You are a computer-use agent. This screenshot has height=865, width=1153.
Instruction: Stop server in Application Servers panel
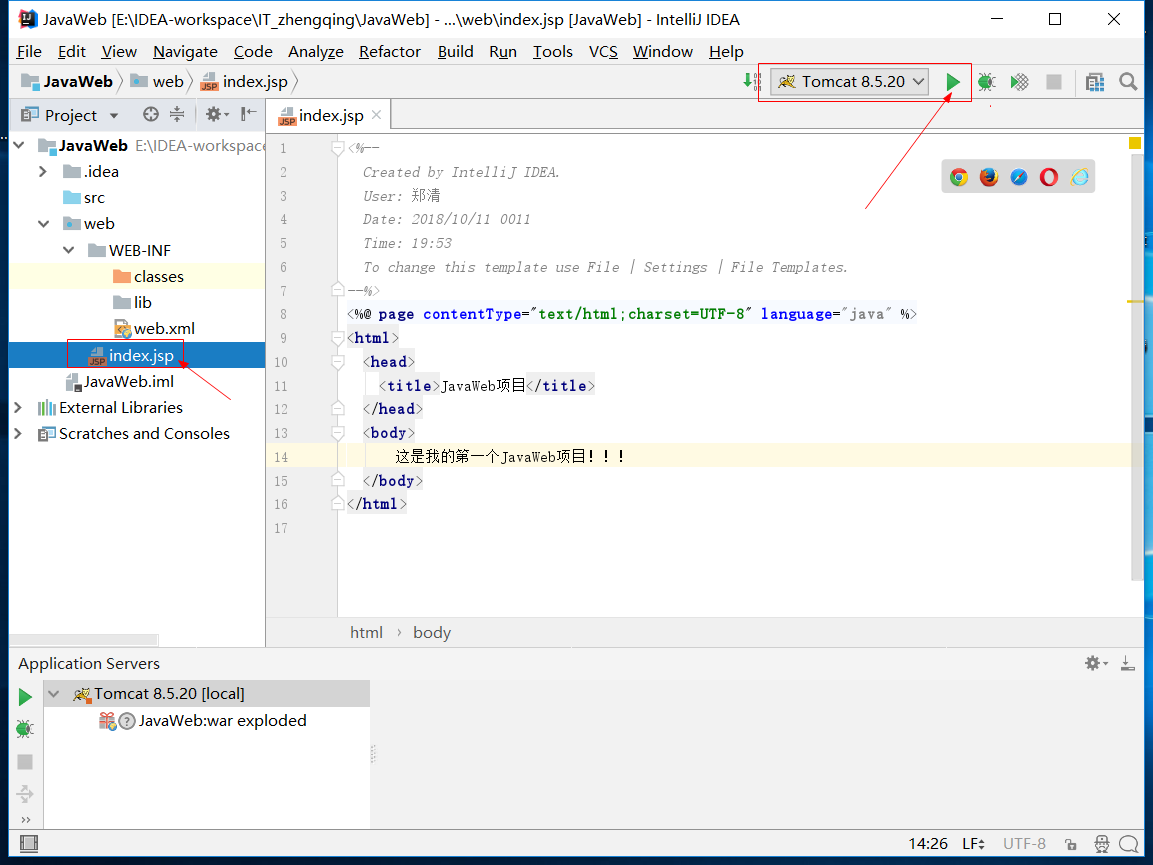[25, 761]
